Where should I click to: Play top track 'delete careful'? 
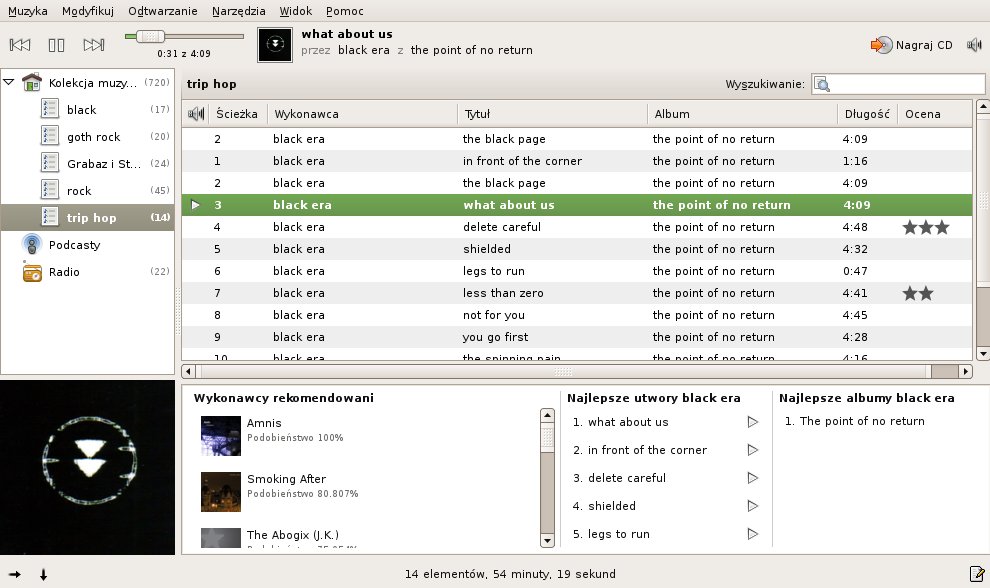pos(752,477)
